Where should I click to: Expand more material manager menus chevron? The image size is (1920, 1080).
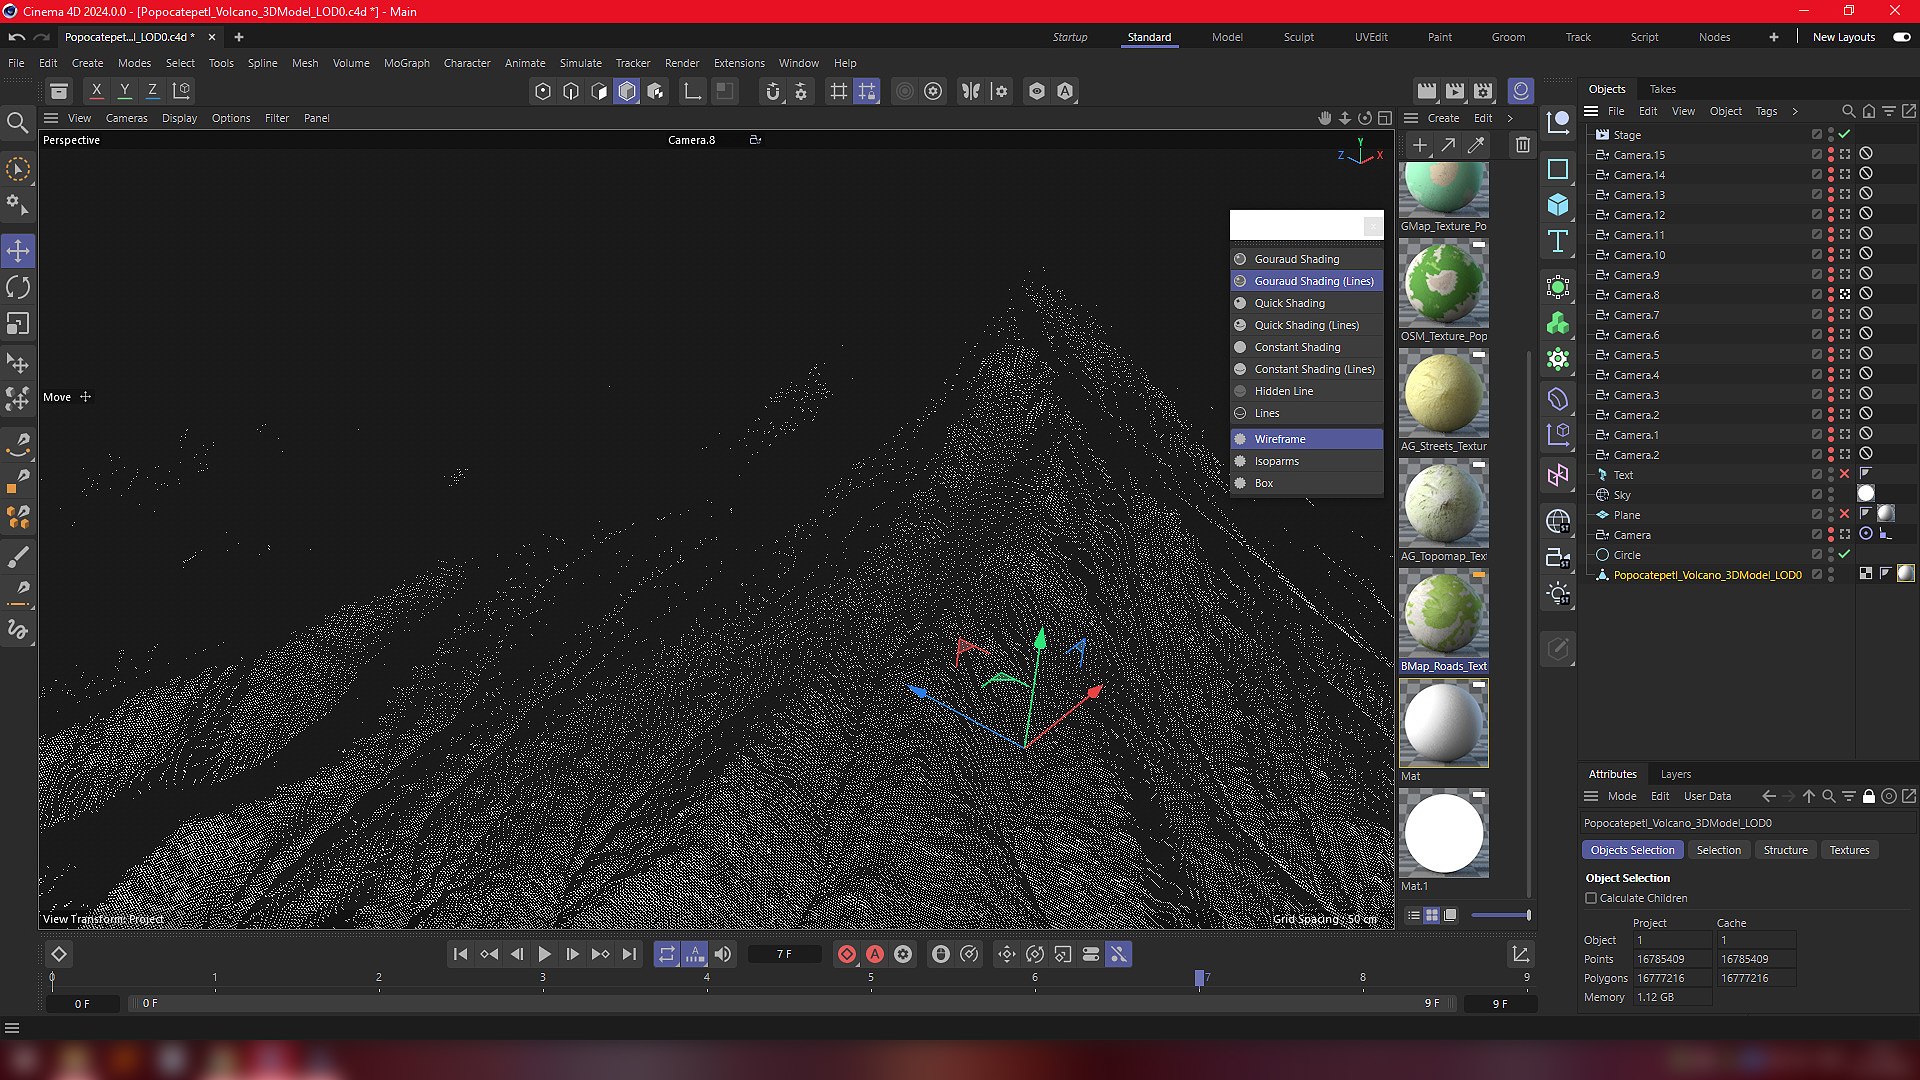click(x=1510, y=118)
